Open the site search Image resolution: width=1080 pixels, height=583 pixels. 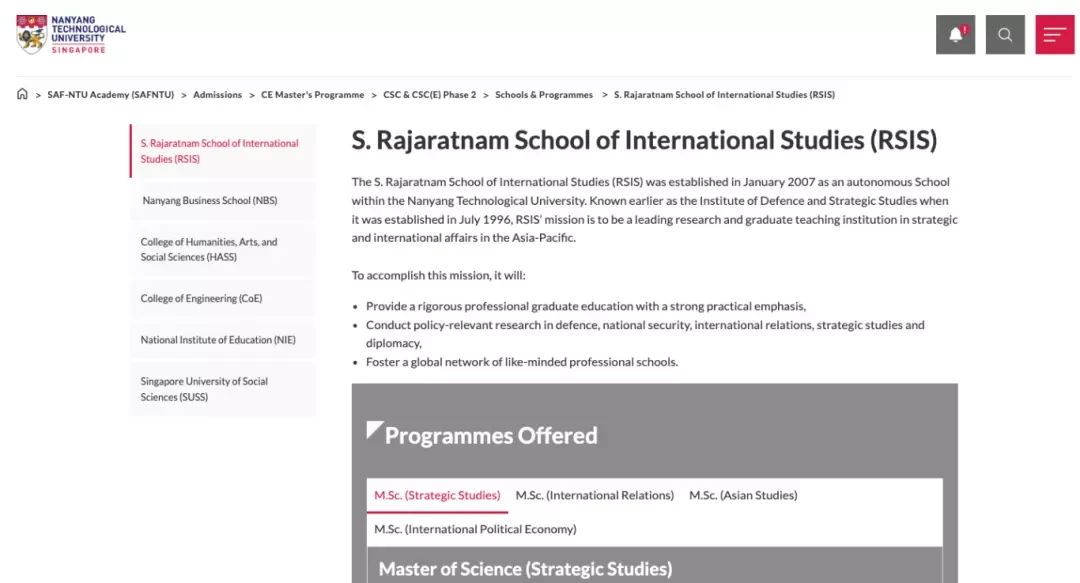[x=1005, y=34]
